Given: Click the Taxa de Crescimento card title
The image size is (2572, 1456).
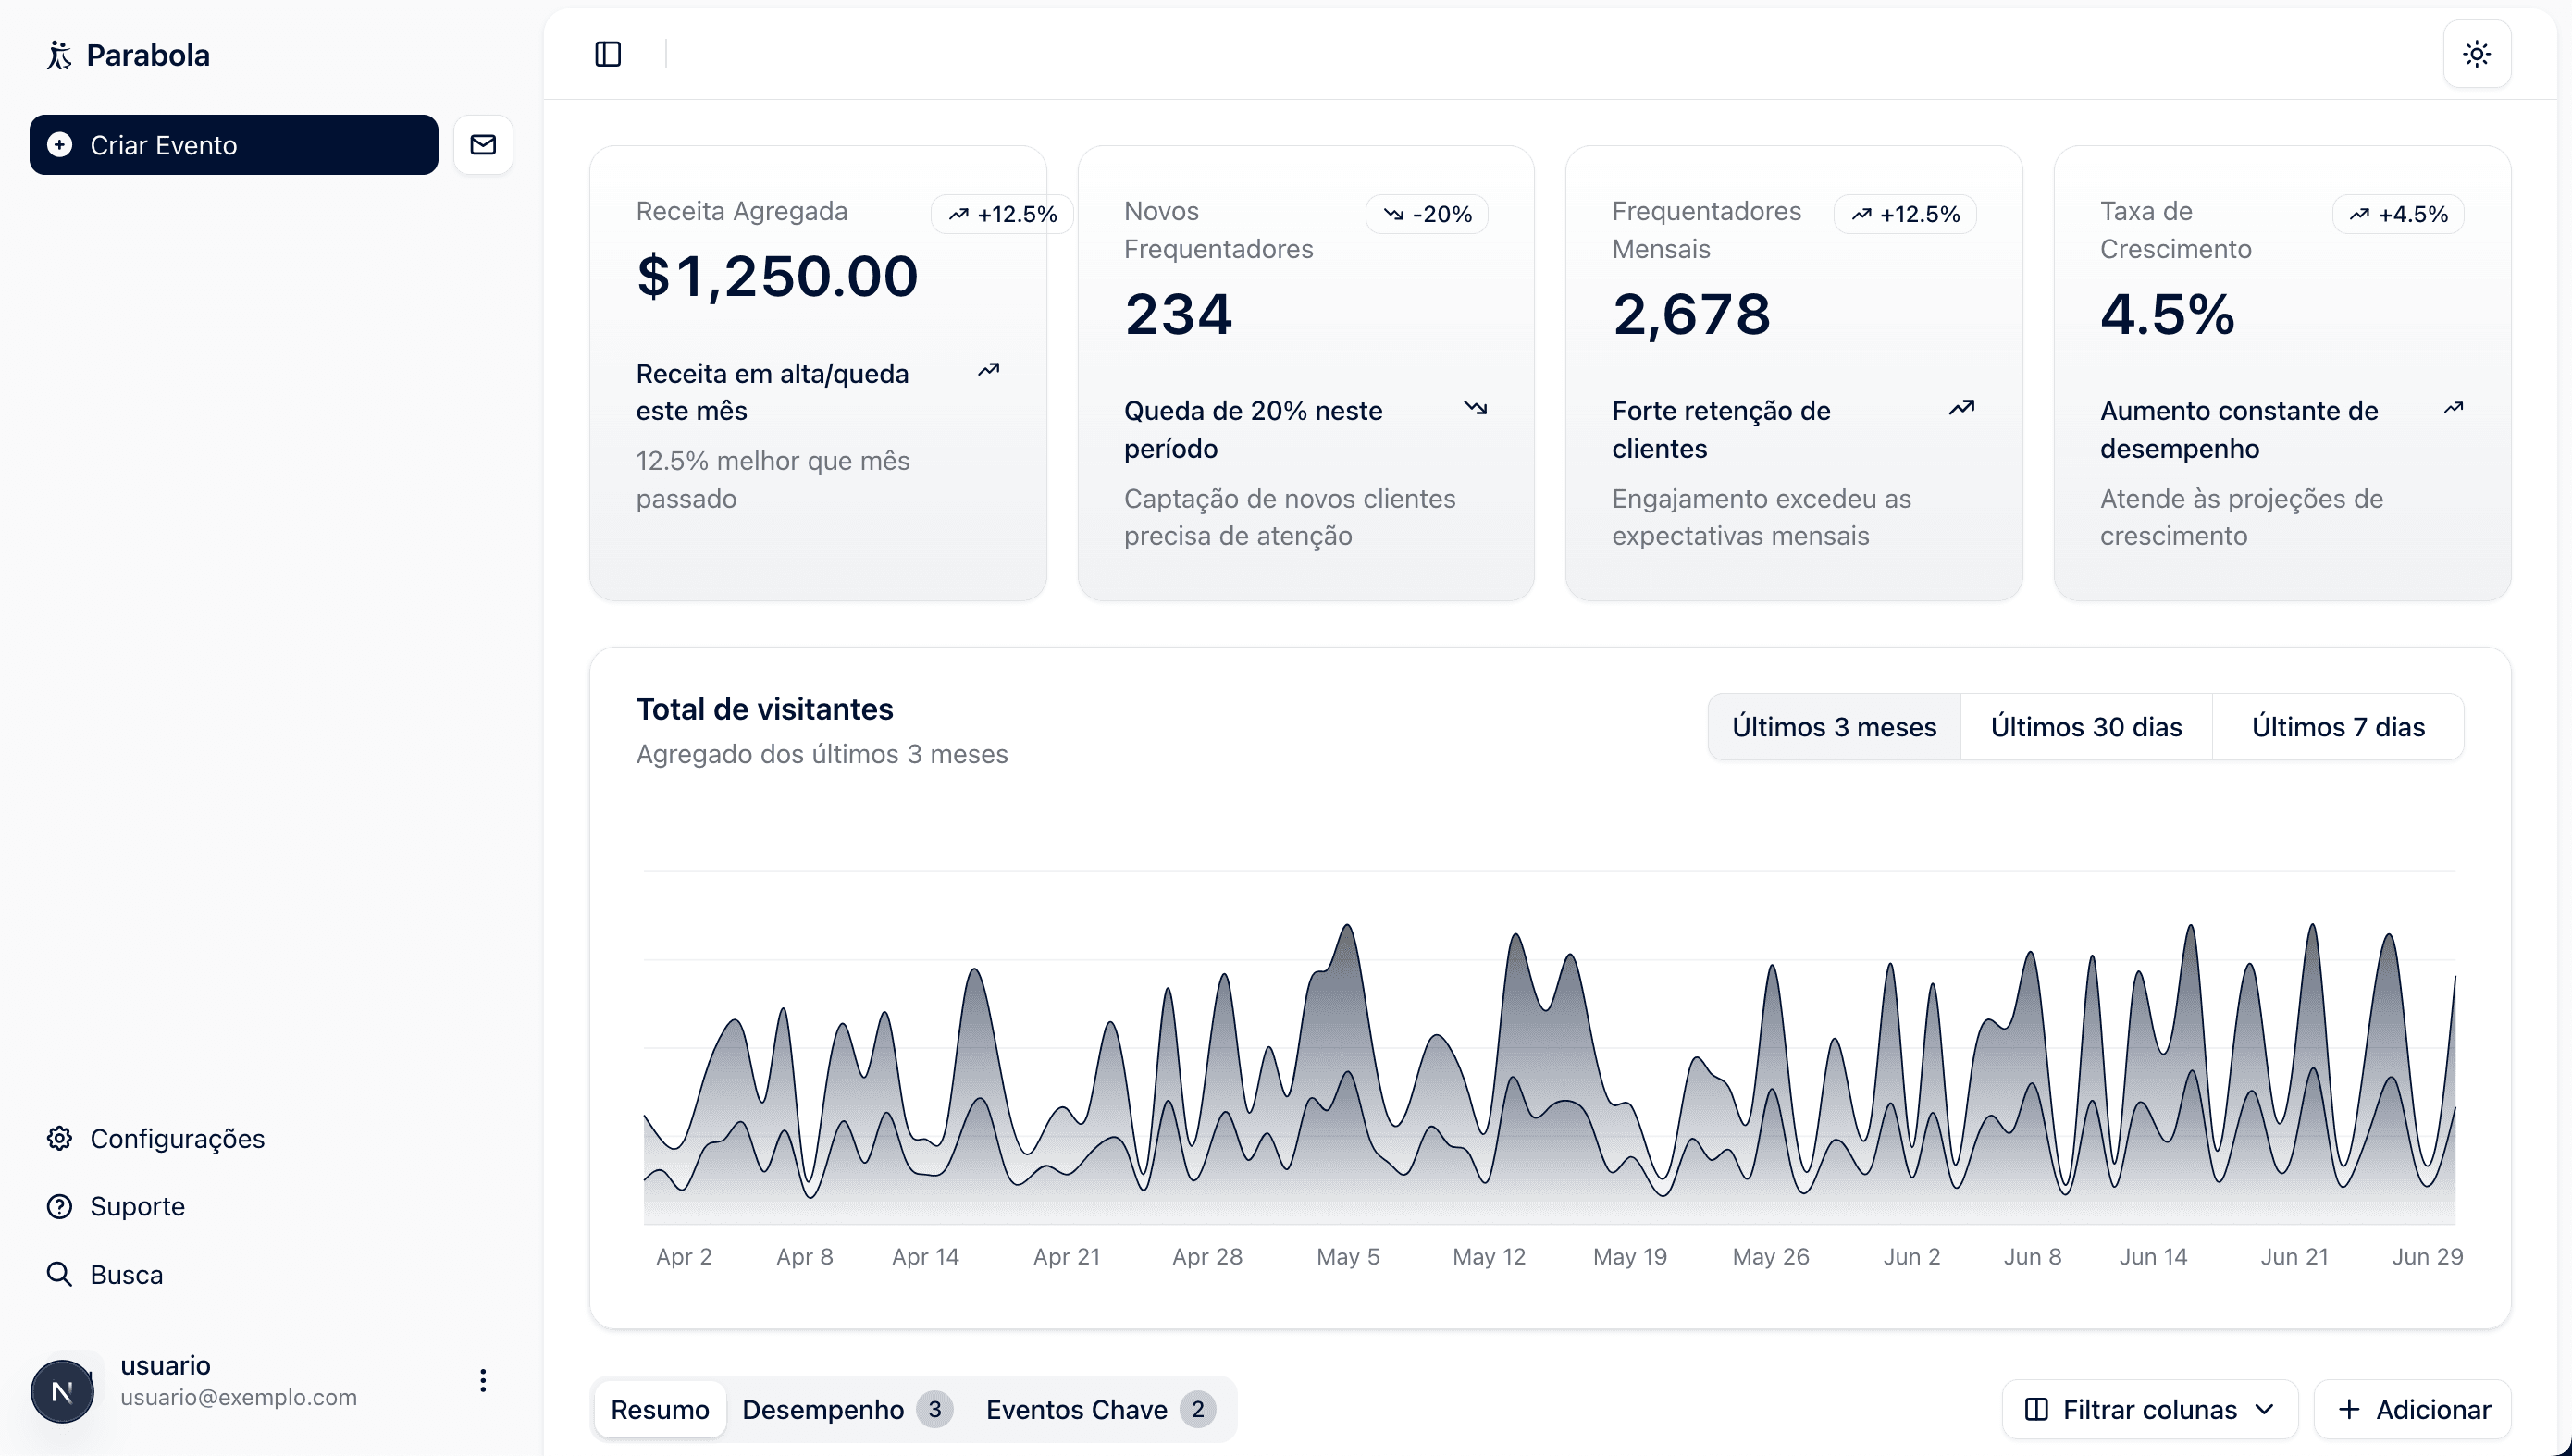Looking at the screenshot, I should coord(2176,230).
